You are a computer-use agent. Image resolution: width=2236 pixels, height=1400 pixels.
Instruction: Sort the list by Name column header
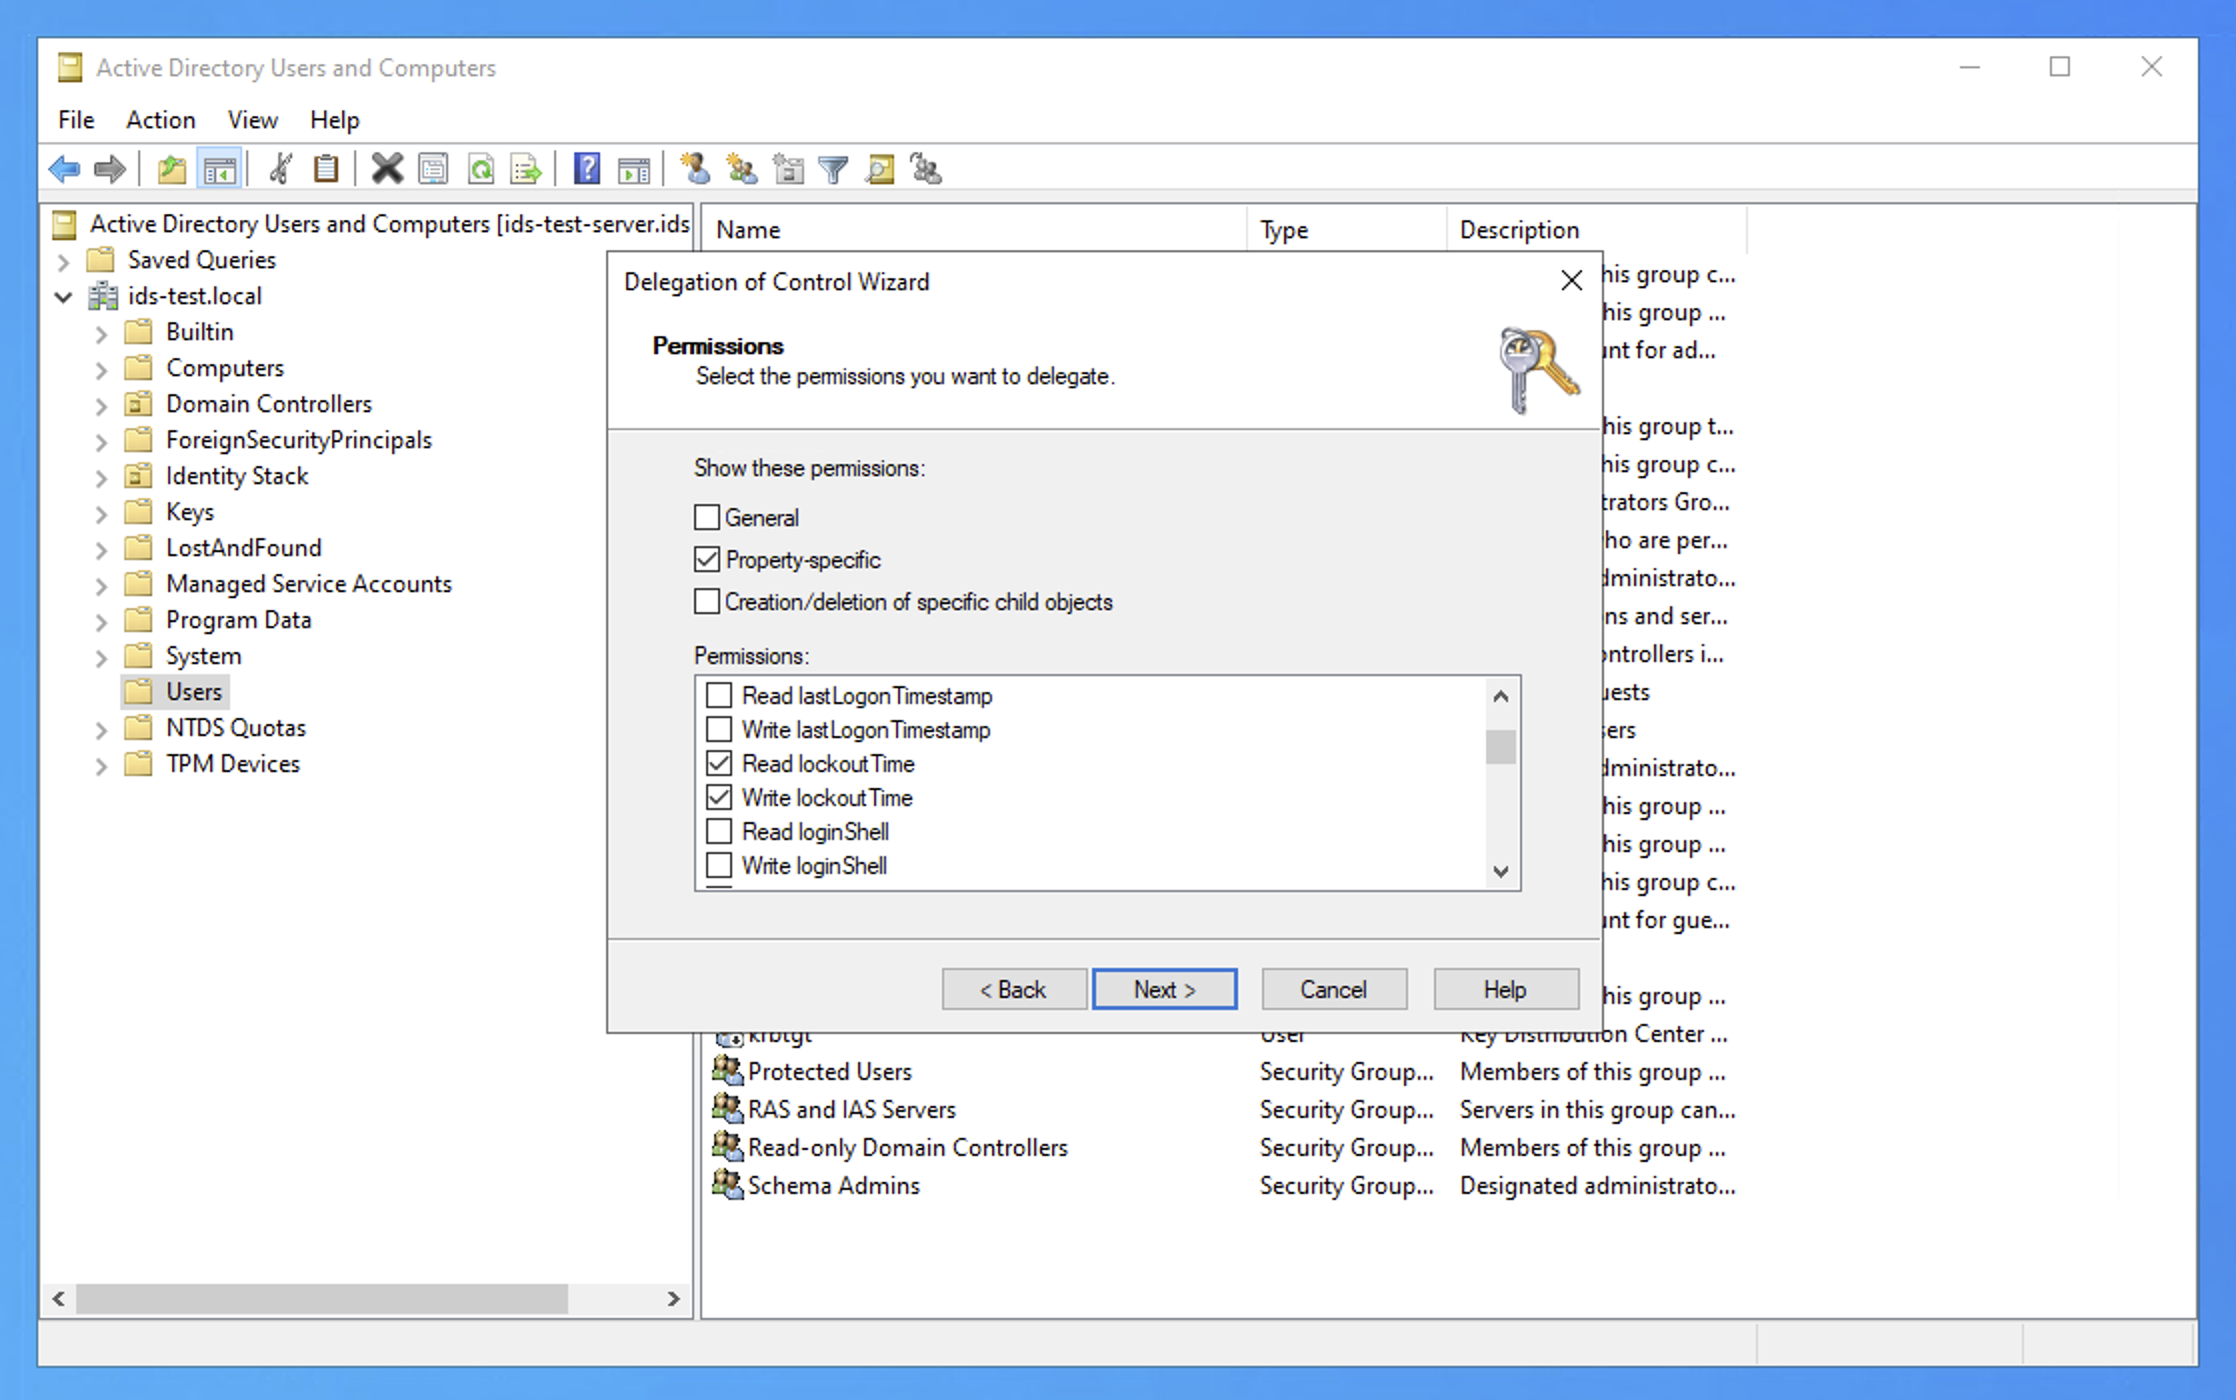974,230
